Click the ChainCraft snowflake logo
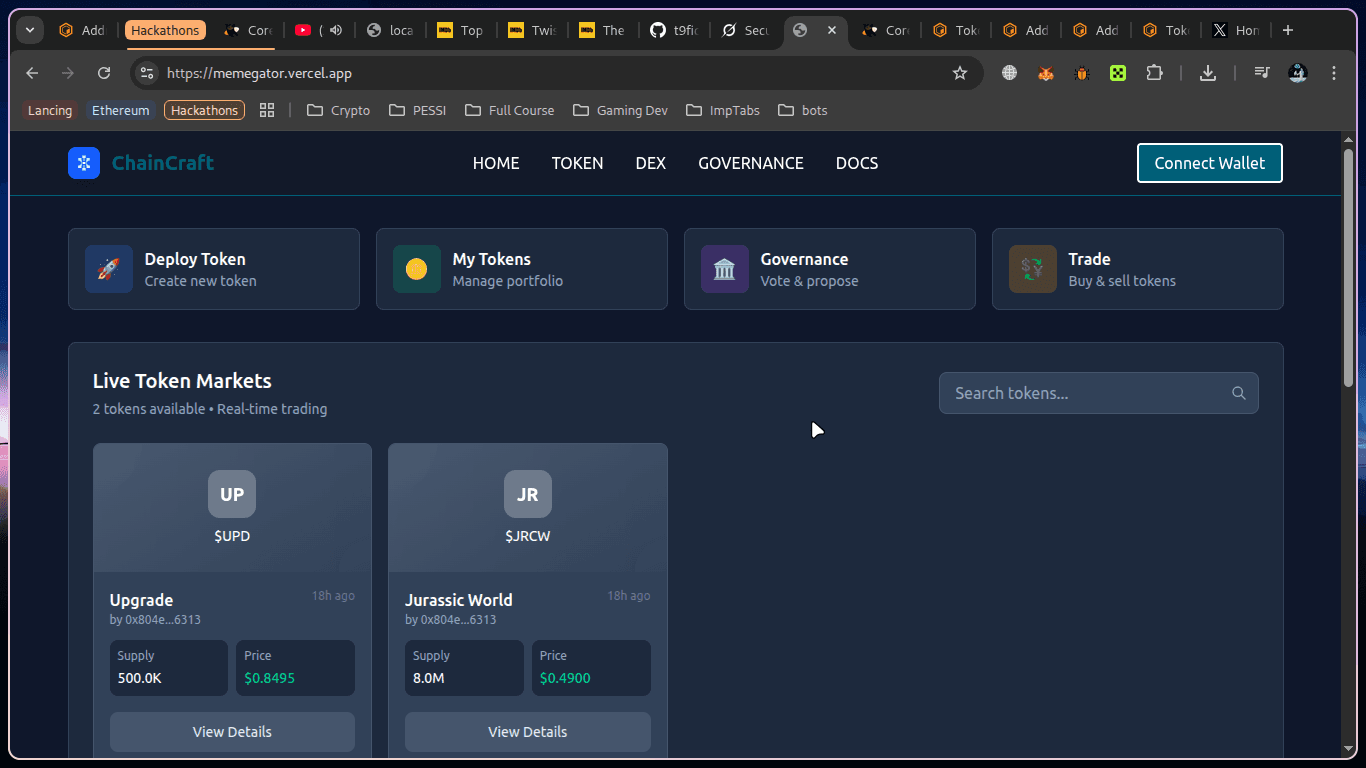The height and width of the screenshot is (768, 1366). (83, 163)
